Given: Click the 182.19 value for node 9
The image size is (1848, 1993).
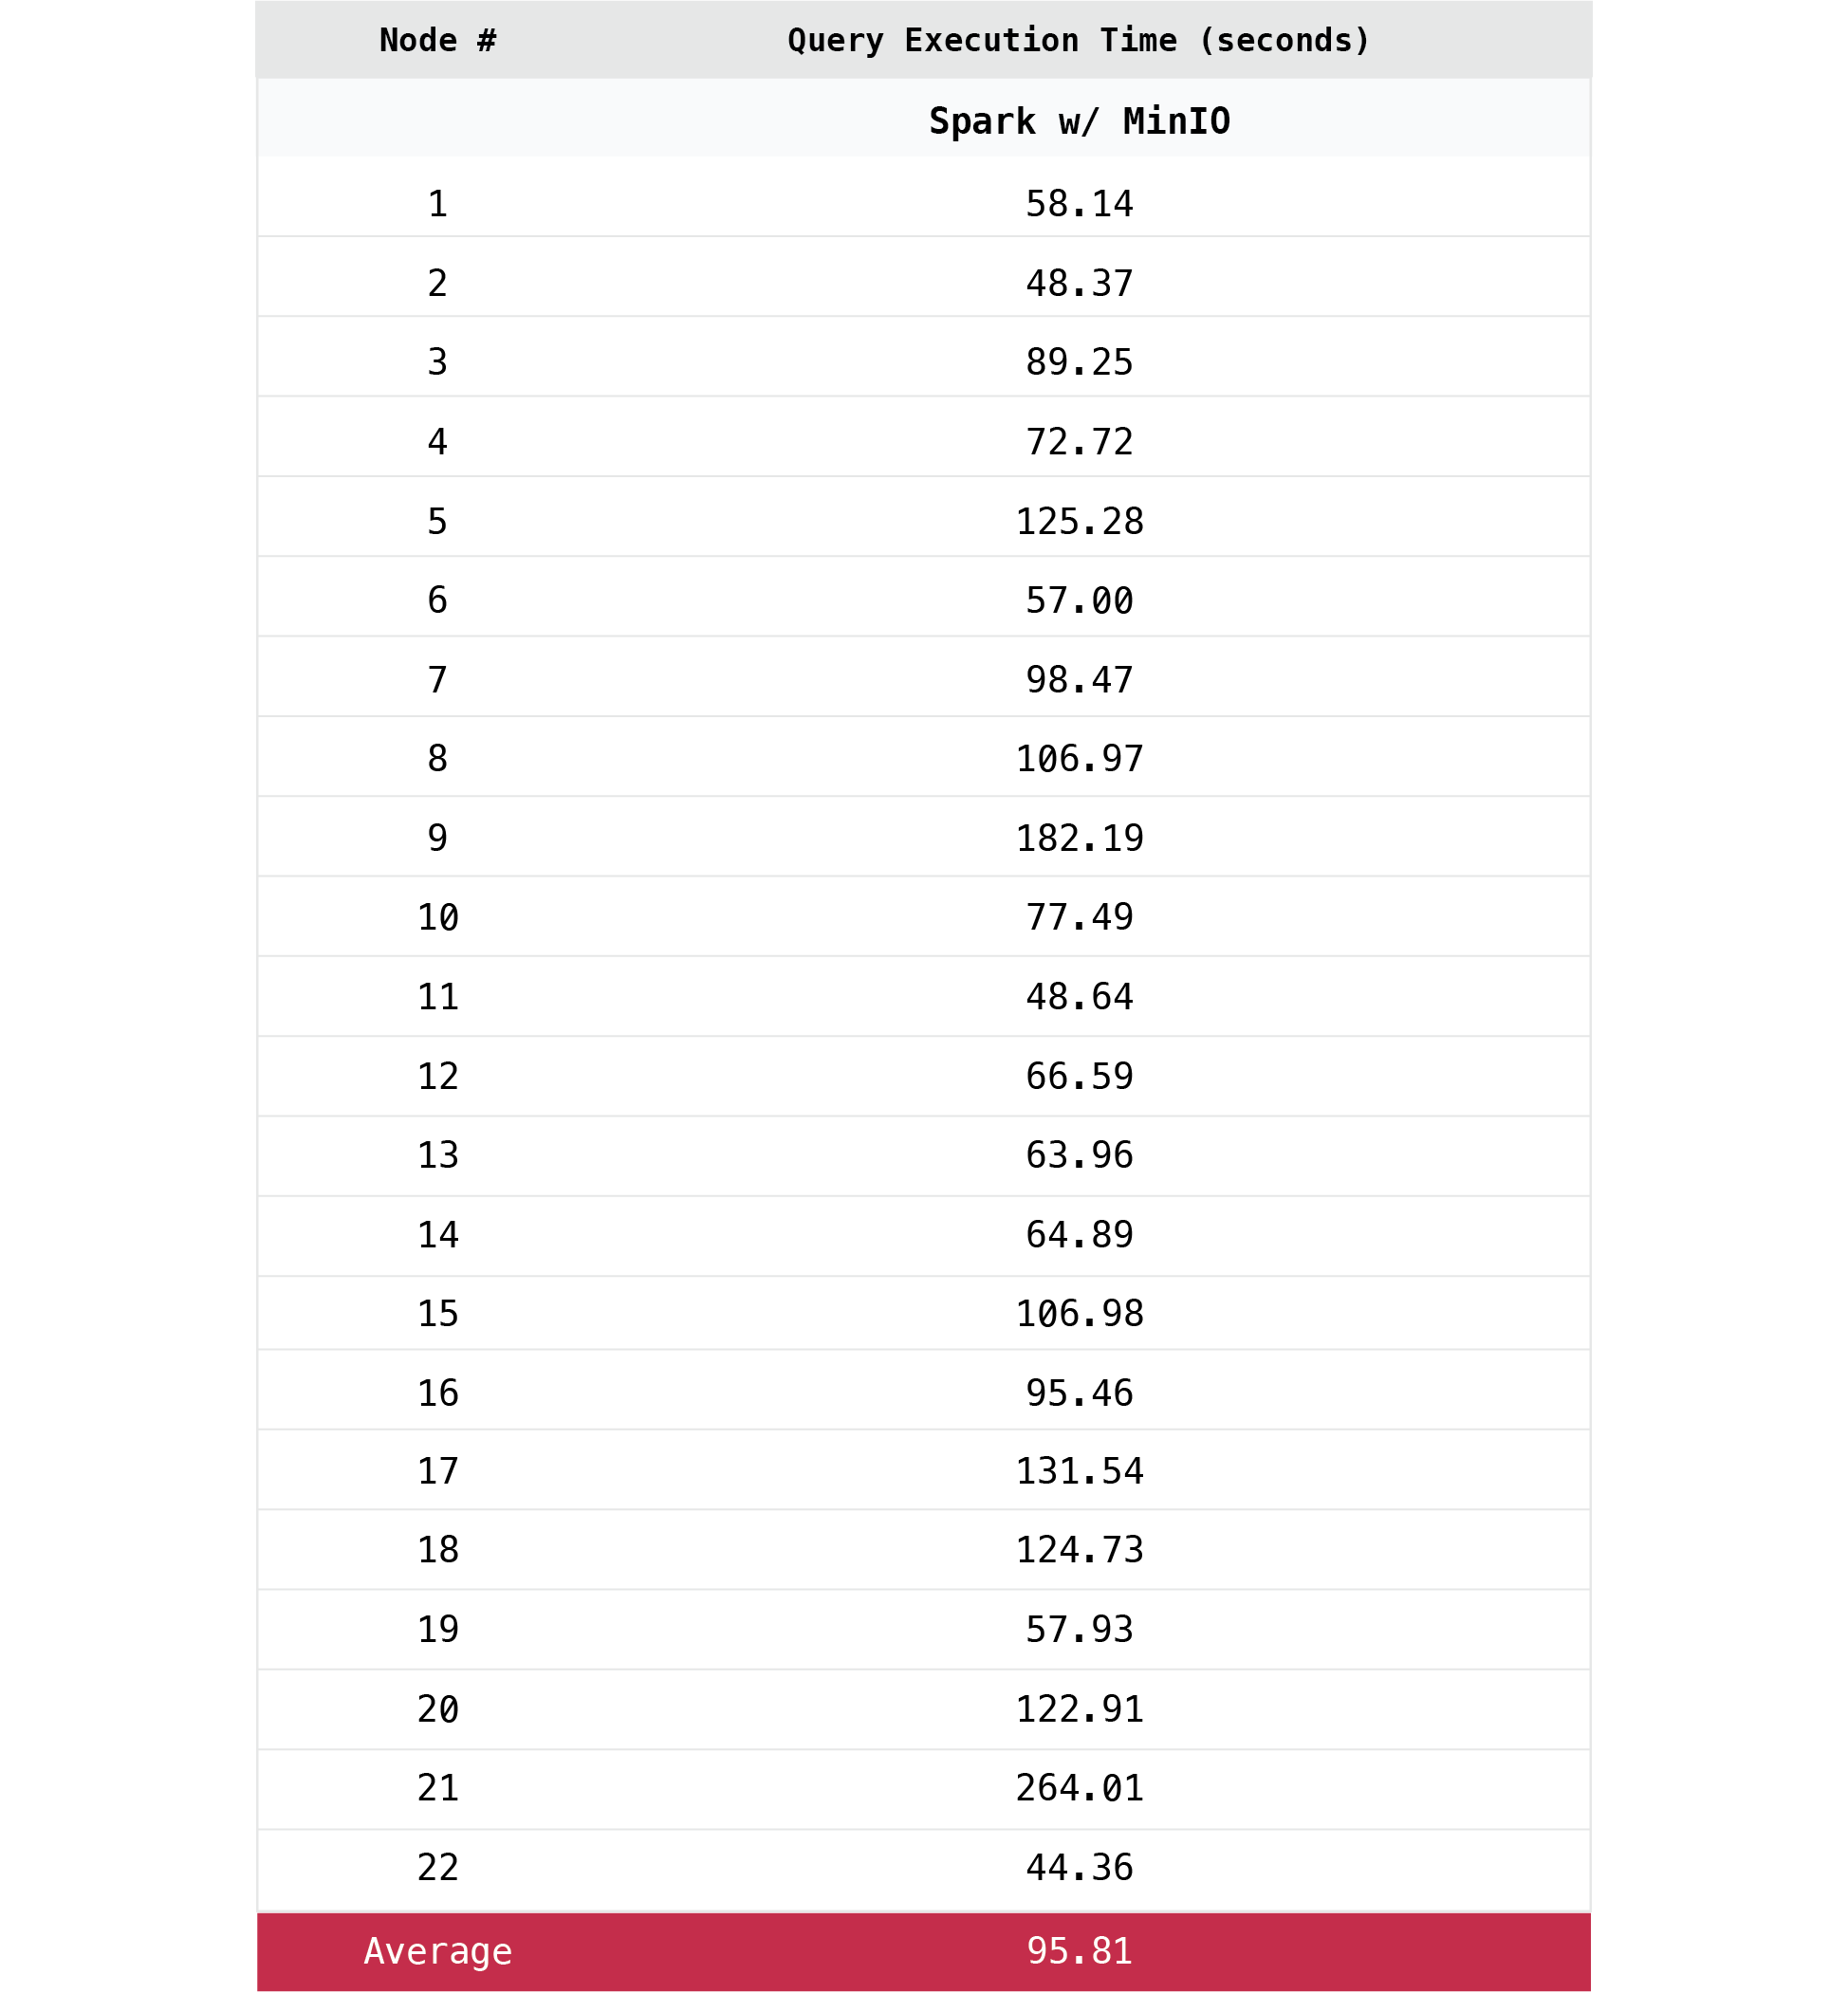Looking at the screenshot, I should 1079,838.
